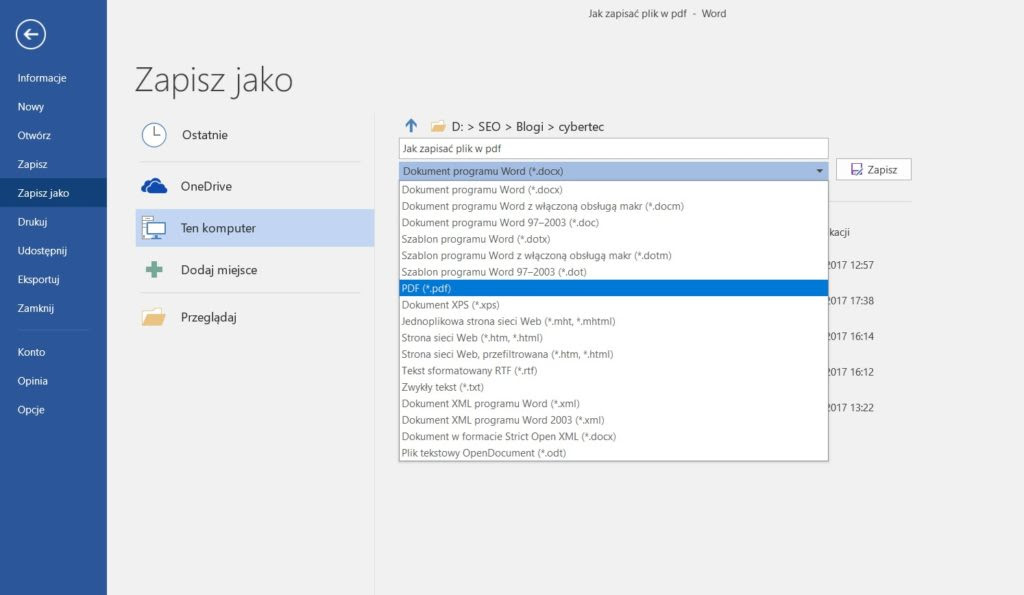Screen dimensions: 1024x595
Task: Select OneDrive location
Action: pos(255,186)
